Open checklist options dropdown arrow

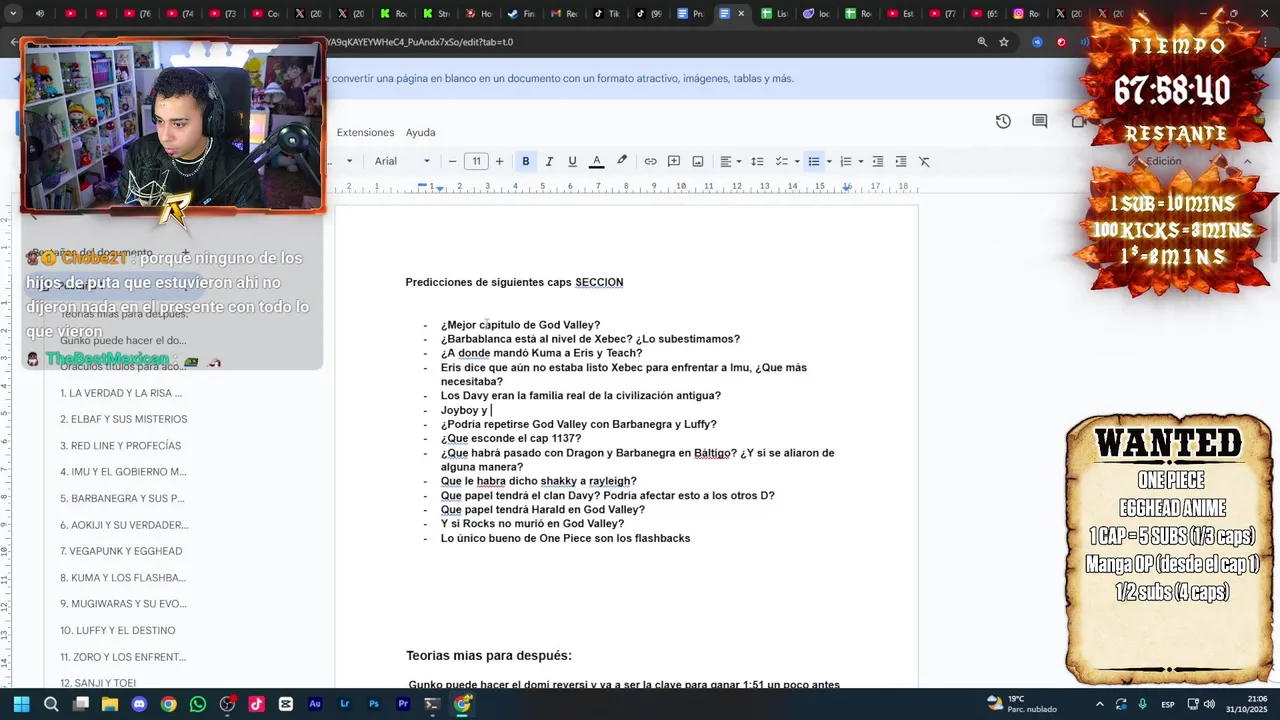tap(797, 161)
